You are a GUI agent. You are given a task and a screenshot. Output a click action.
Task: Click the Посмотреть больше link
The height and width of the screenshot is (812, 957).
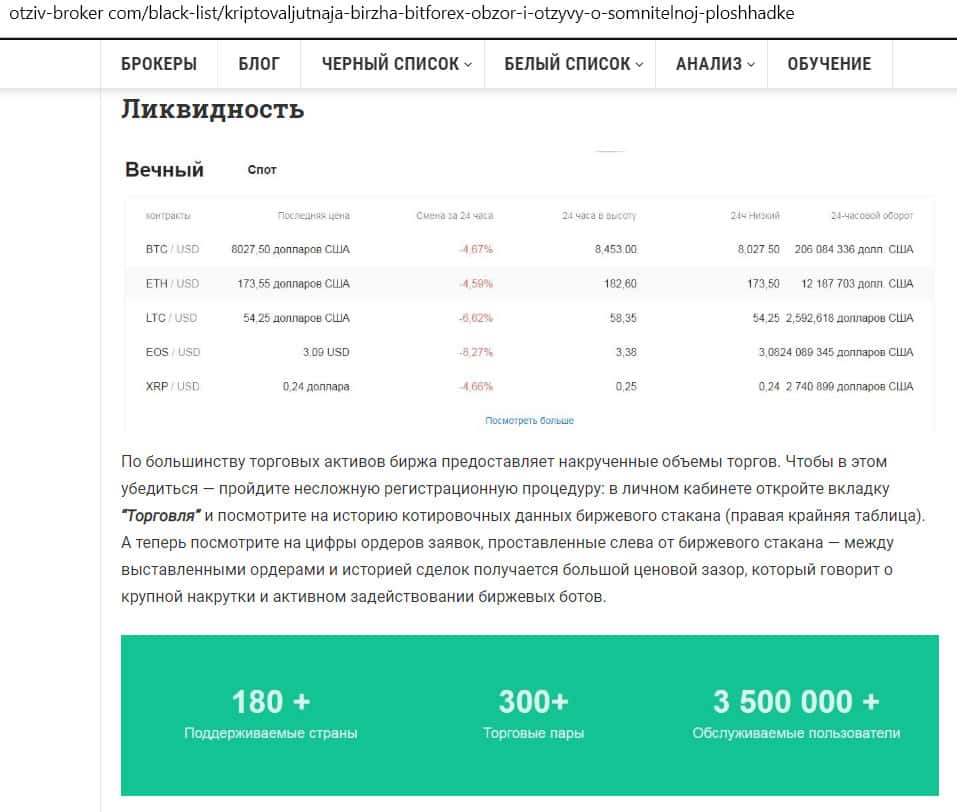coord(529,421)
